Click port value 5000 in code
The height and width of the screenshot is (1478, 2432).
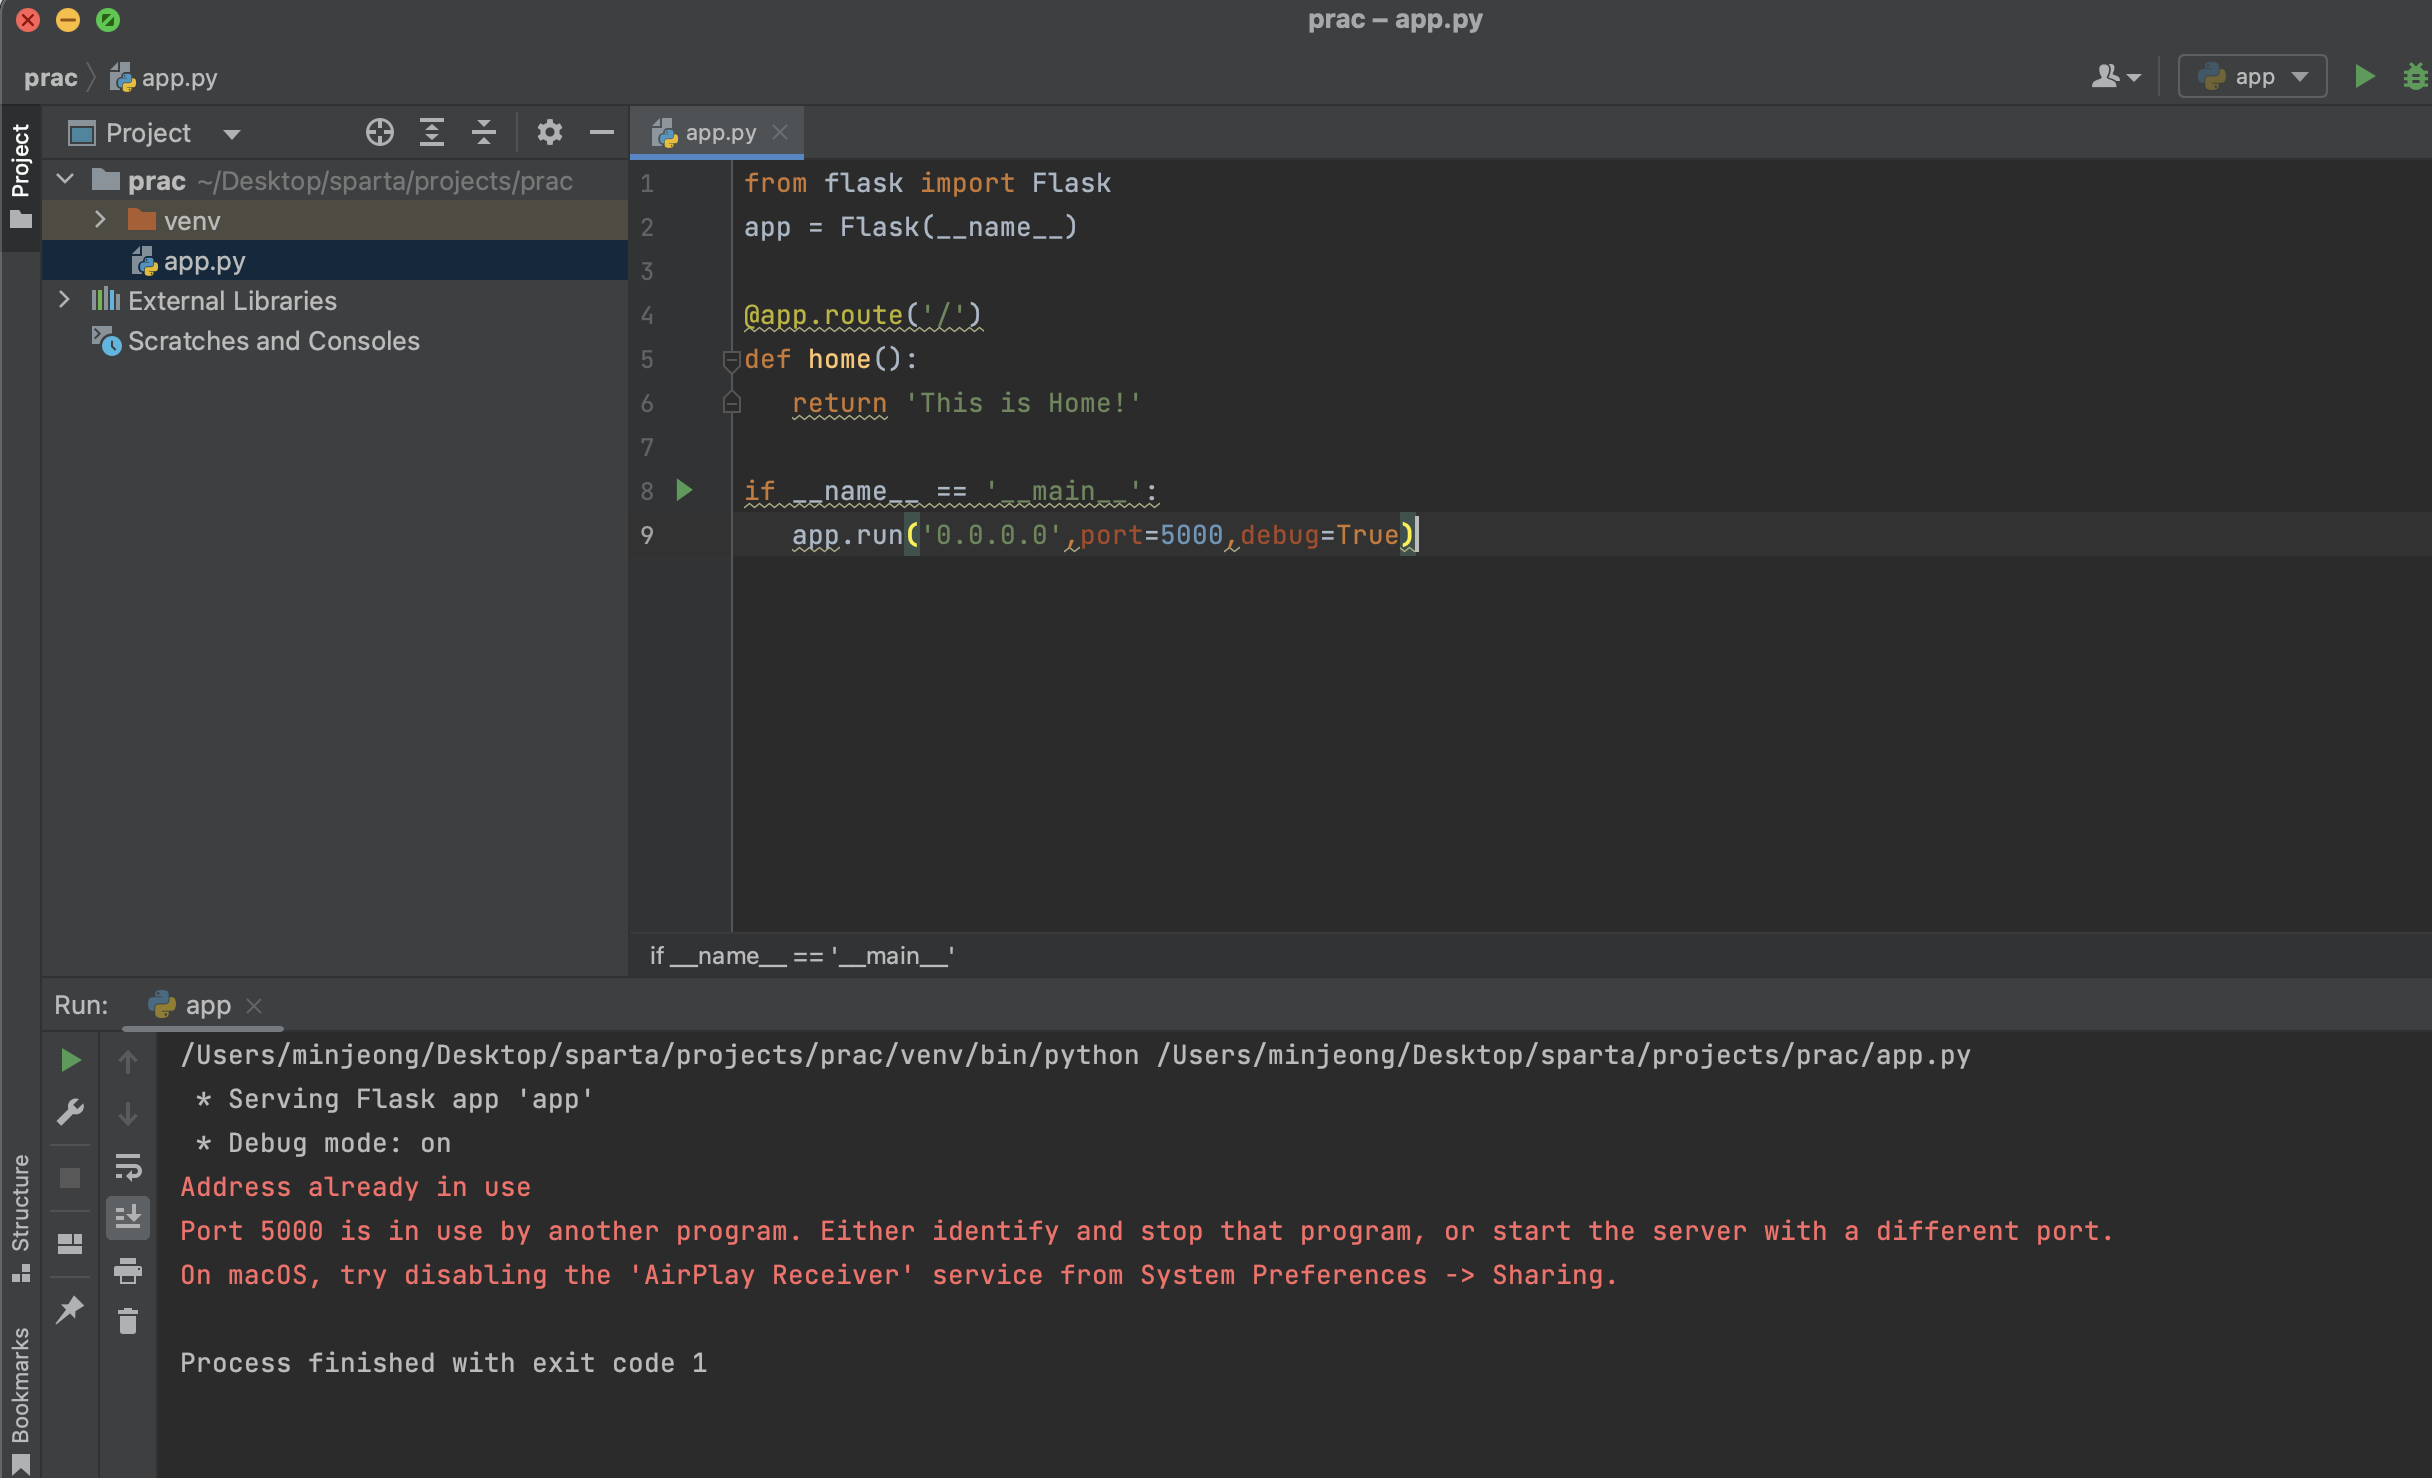pos(1191,535)
